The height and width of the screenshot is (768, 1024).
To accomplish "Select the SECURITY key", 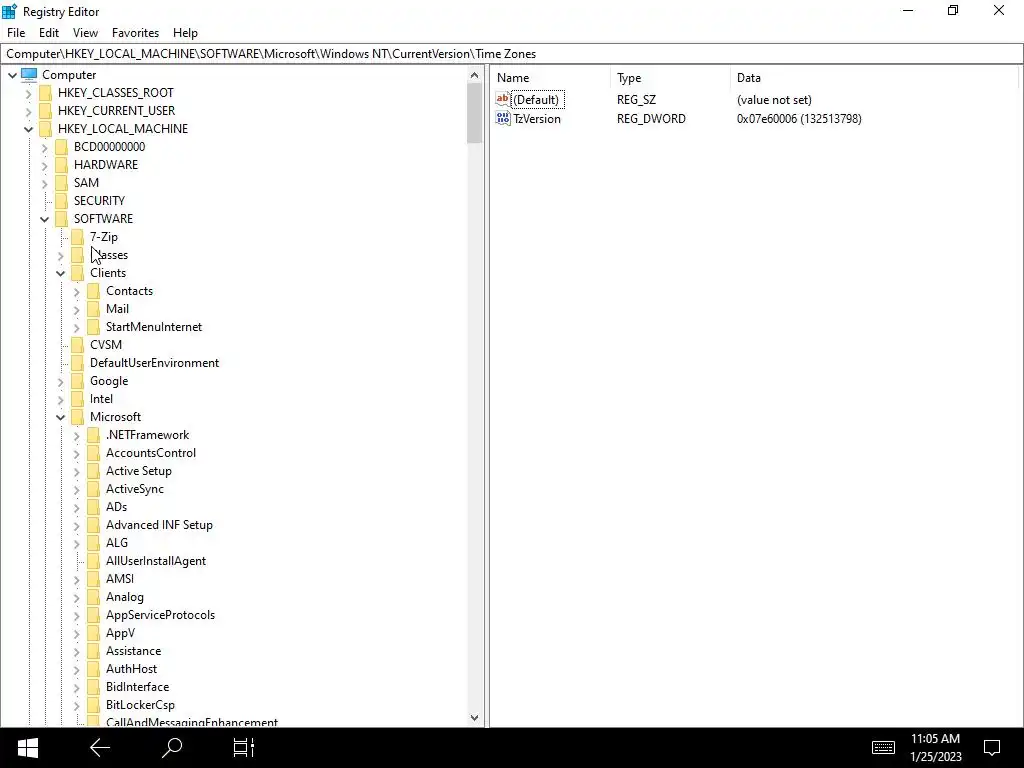I will click(x=99, y=200).
